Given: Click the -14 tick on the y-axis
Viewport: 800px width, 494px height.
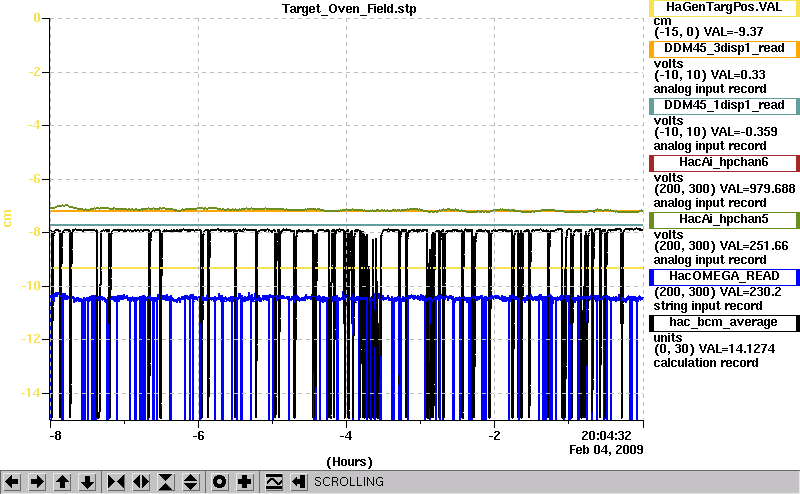Looking at the screenshot, I should [x=30, y=393].
